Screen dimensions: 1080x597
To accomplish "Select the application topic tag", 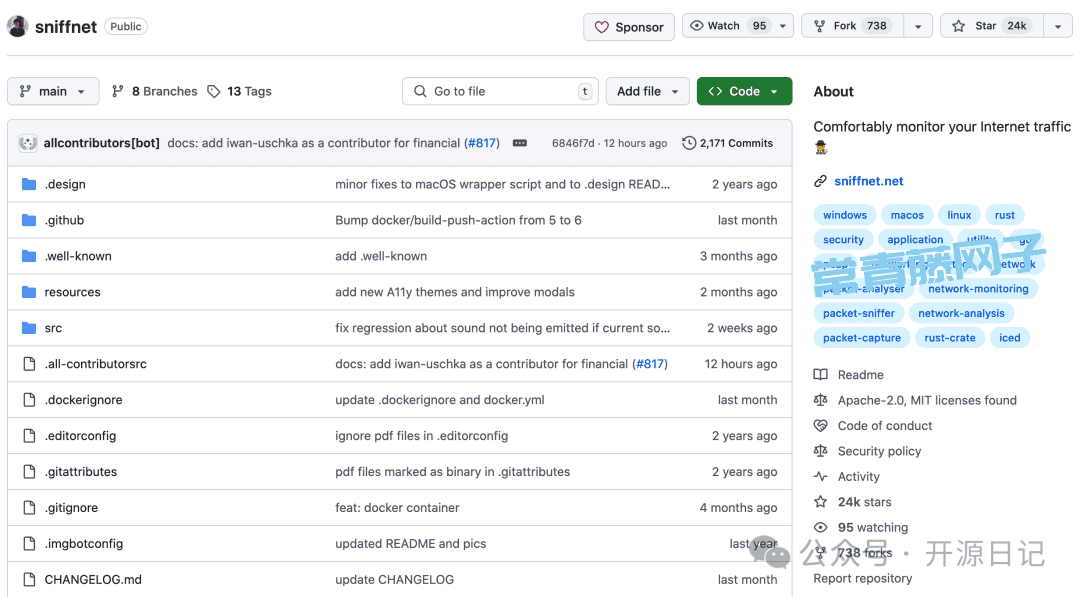I will coord(915,240).
